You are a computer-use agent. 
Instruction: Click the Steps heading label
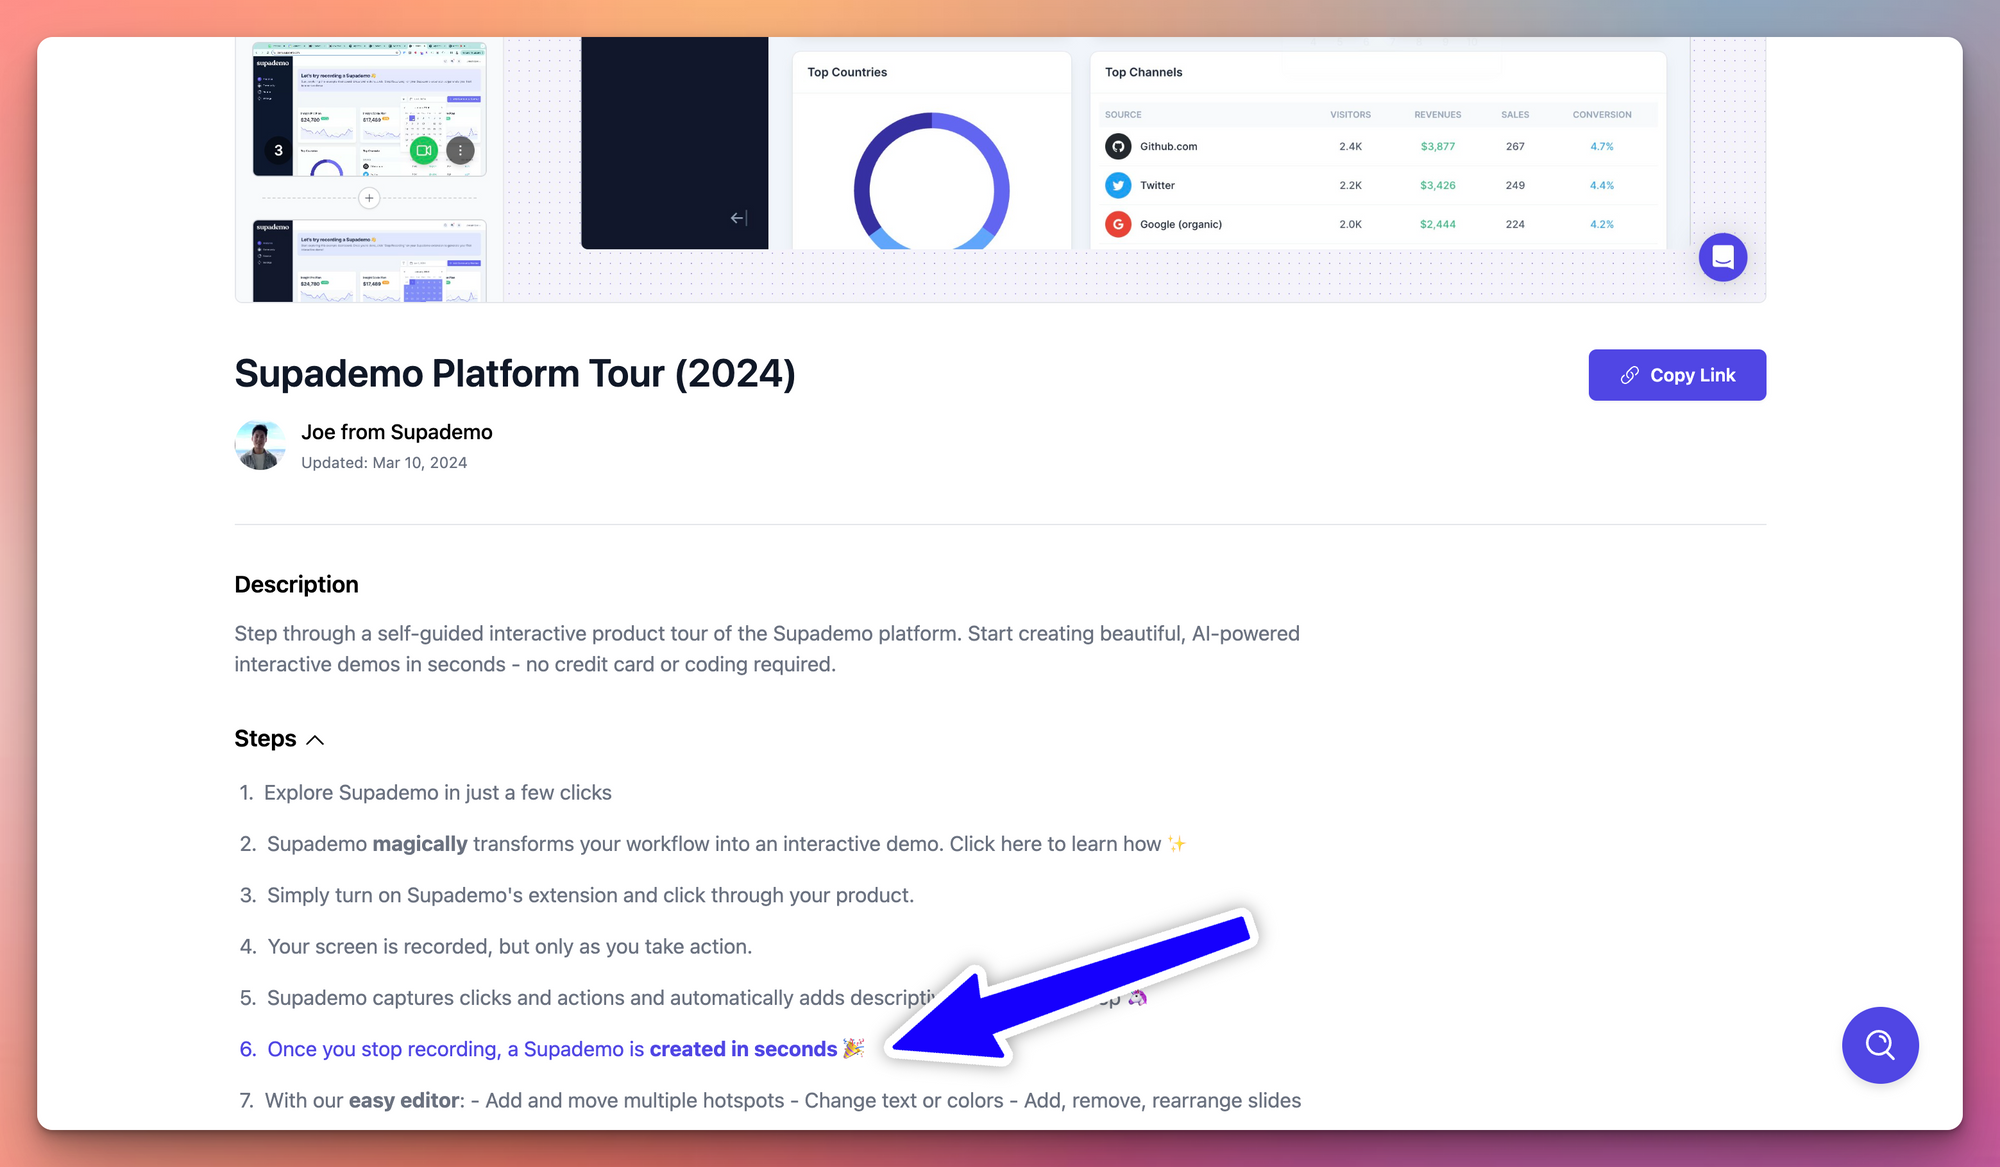pyautogui.click(x=265, y=739)
